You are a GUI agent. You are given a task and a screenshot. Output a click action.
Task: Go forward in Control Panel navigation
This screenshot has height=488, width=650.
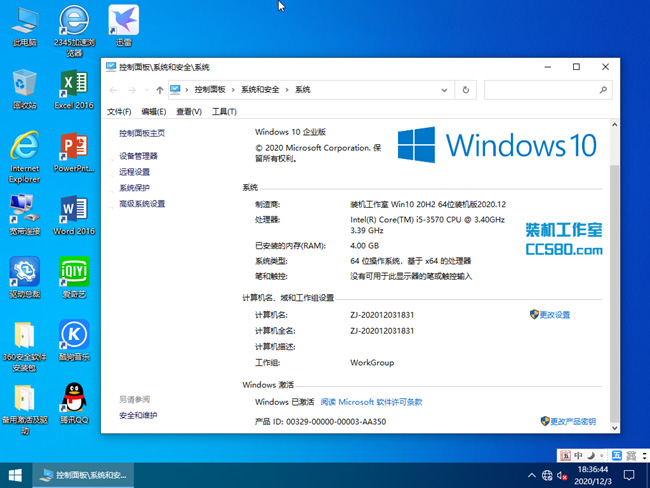(x=132, y=90)
